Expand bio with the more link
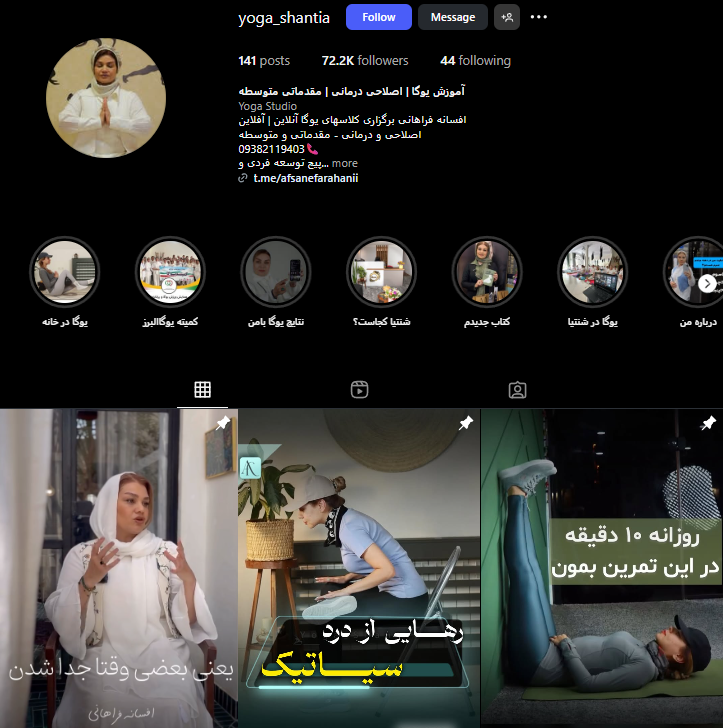This screenshot has width=723, height=728. point(345,163)
